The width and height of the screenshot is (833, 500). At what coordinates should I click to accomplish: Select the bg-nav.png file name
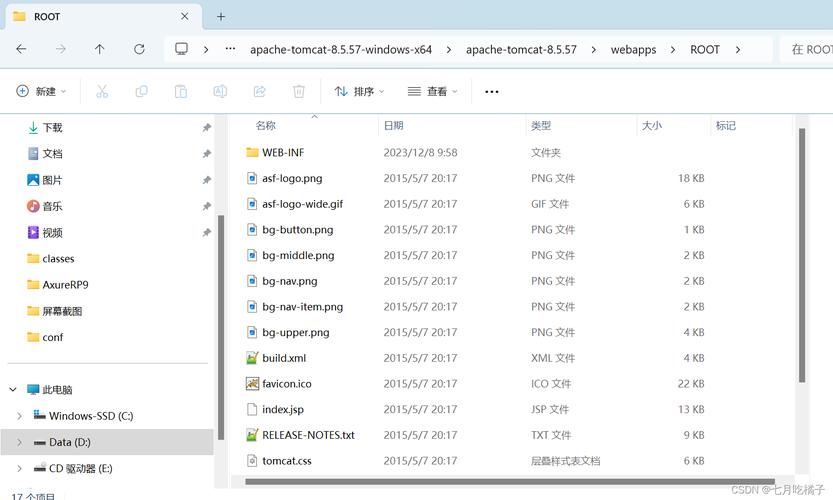click(290, 281)
